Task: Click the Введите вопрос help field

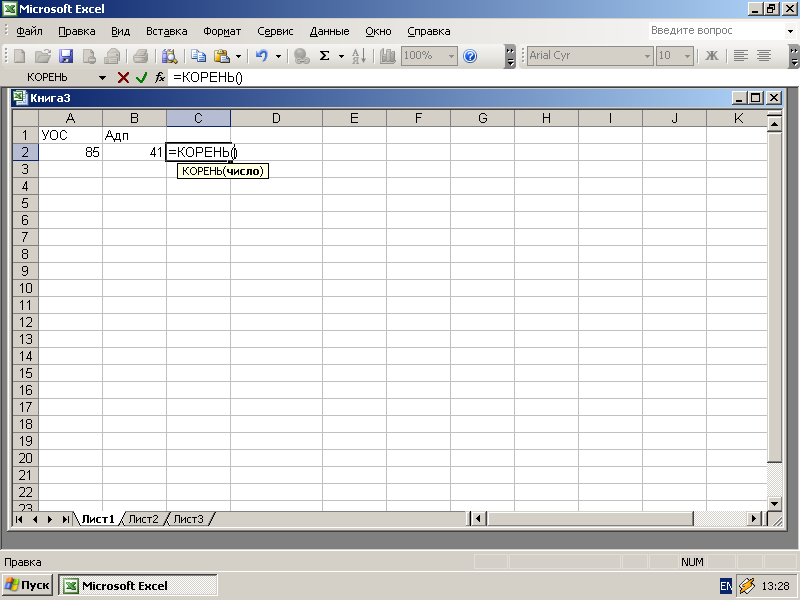Action: click(717, 31)
